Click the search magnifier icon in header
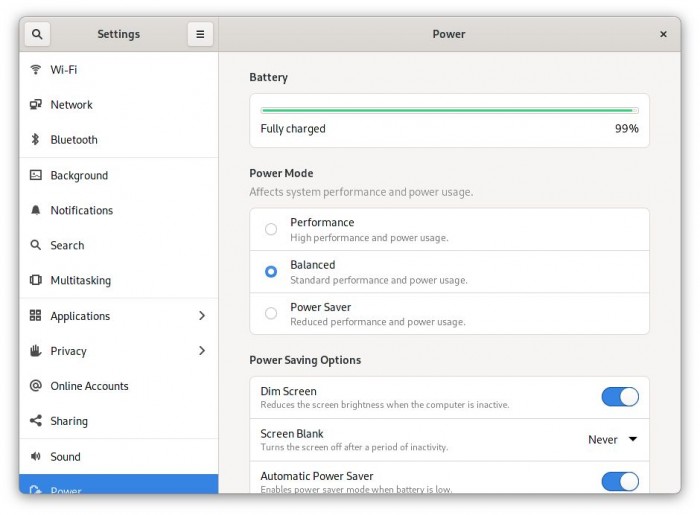Viewport: 700px width, 515px height. (x=37, y=34)
